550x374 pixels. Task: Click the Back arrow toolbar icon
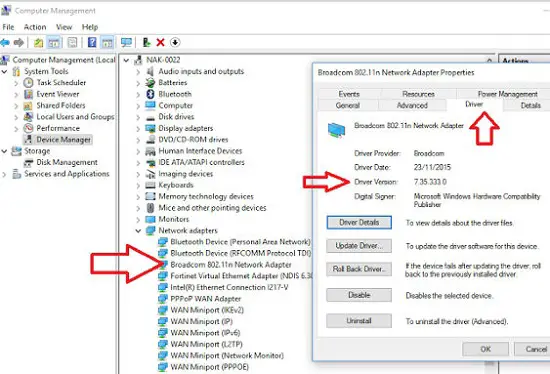(x=5, y=43)
